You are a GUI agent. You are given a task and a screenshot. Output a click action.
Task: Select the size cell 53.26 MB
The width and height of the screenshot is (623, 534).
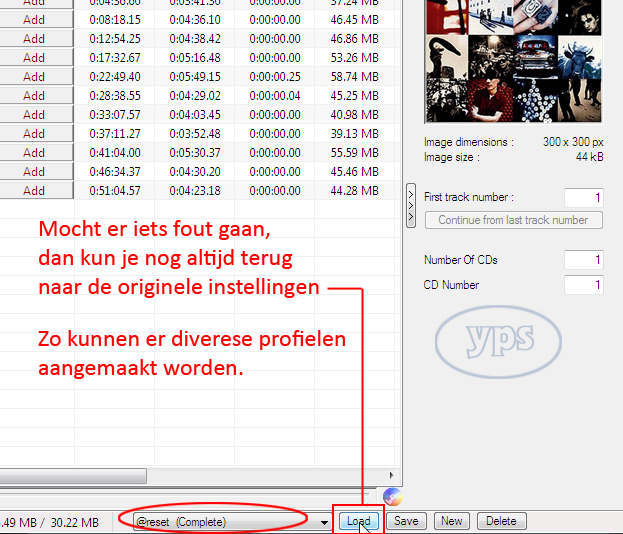click(x=354, y=58)
